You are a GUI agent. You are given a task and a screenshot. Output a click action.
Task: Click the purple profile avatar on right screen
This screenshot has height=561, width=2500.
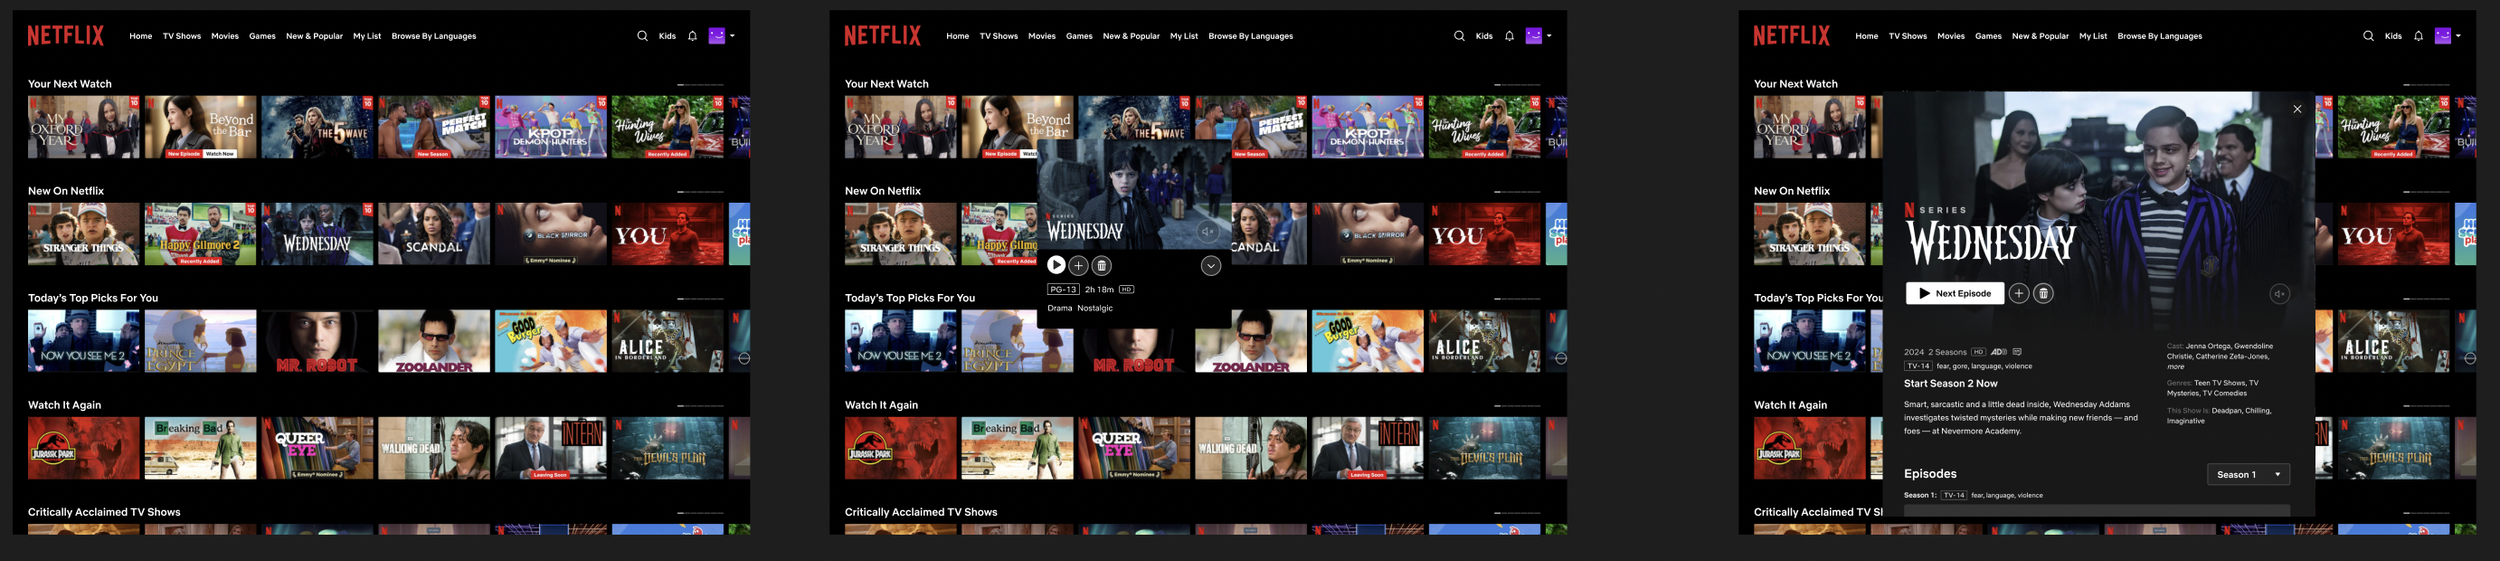tap(2443, 36)
